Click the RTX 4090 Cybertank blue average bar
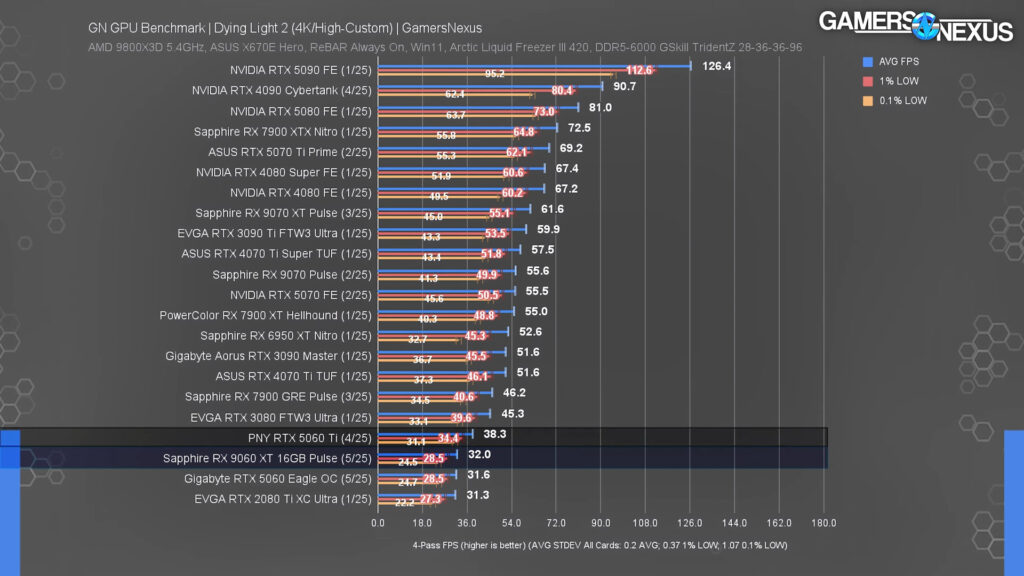Image resolution: width=1024 pixels, height=576 pixels. (490, 86)
